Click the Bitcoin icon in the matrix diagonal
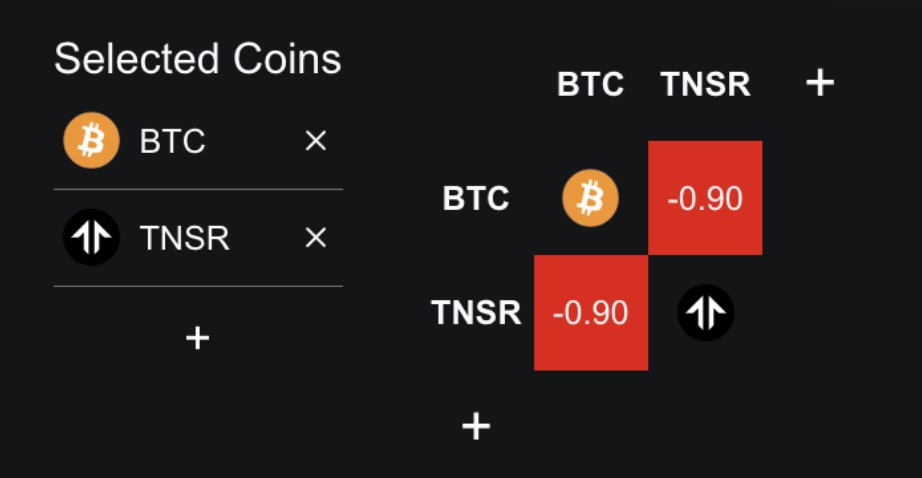Screen dimensions: 922x478 pos(590,198)
